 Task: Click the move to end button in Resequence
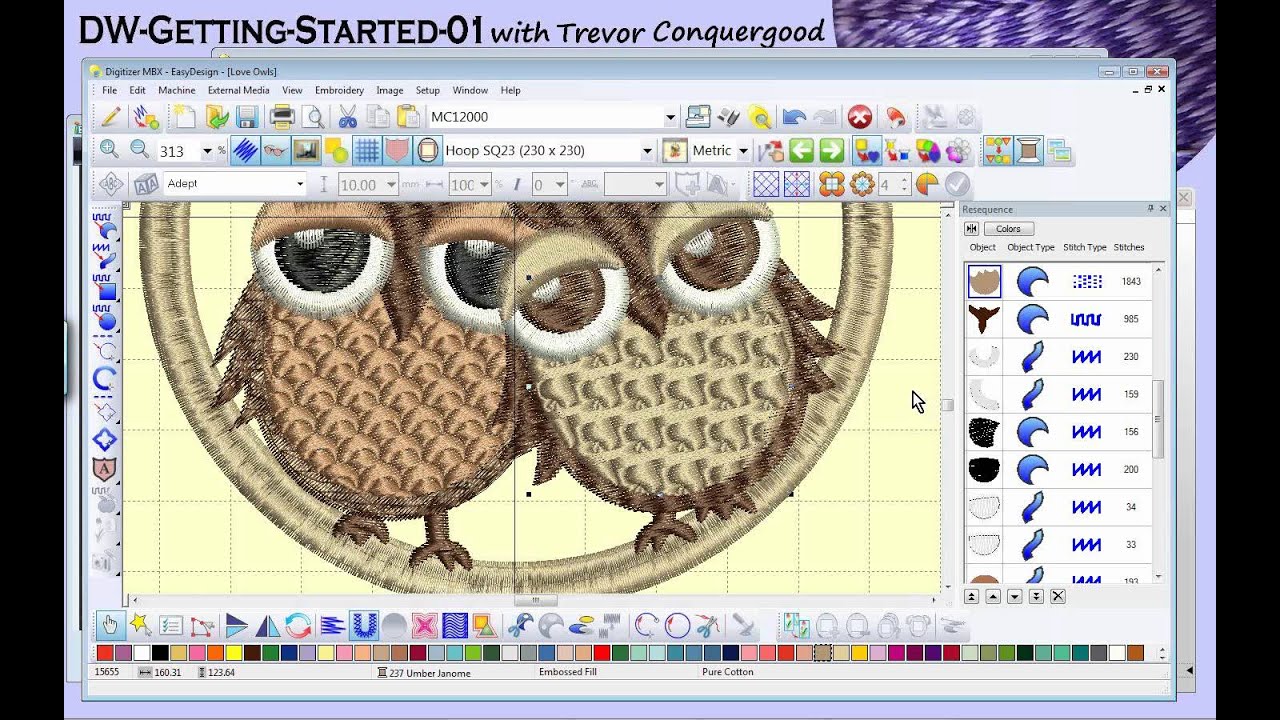1036,596
